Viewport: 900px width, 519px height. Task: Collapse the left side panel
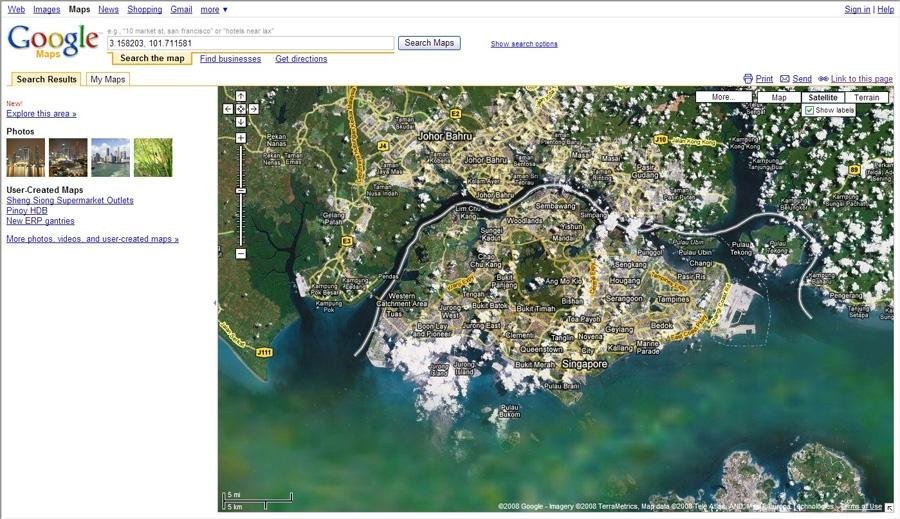(x=215, y=302)
